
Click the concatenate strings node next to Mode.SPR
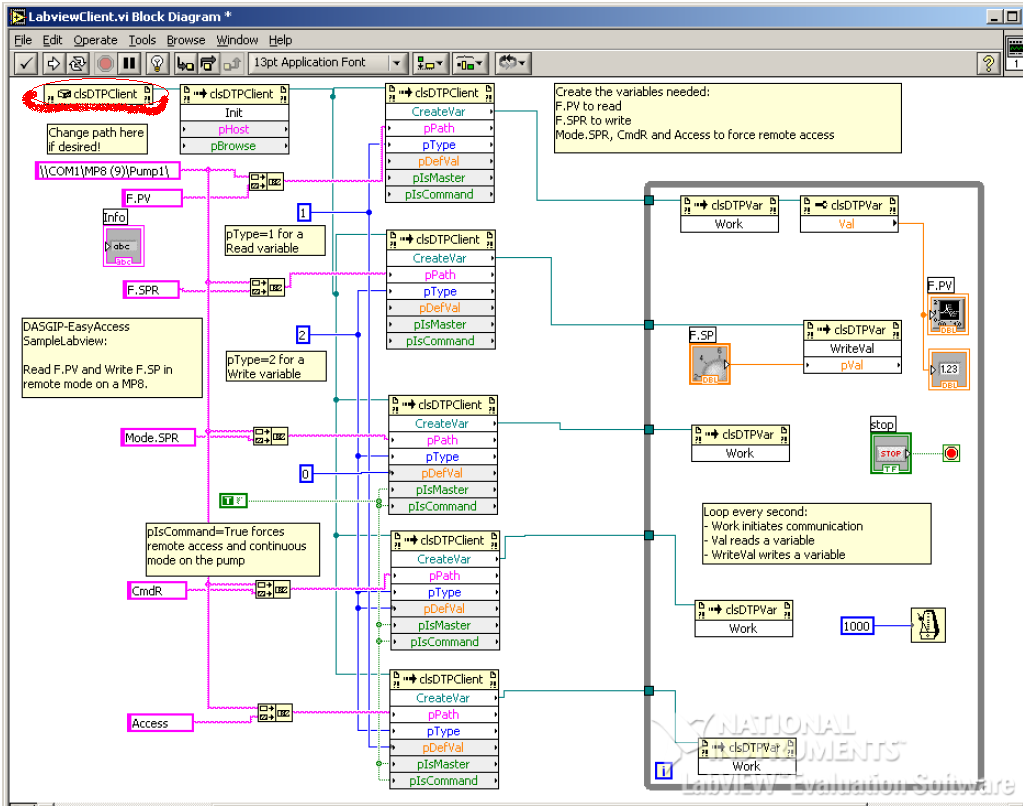(270, 436)
